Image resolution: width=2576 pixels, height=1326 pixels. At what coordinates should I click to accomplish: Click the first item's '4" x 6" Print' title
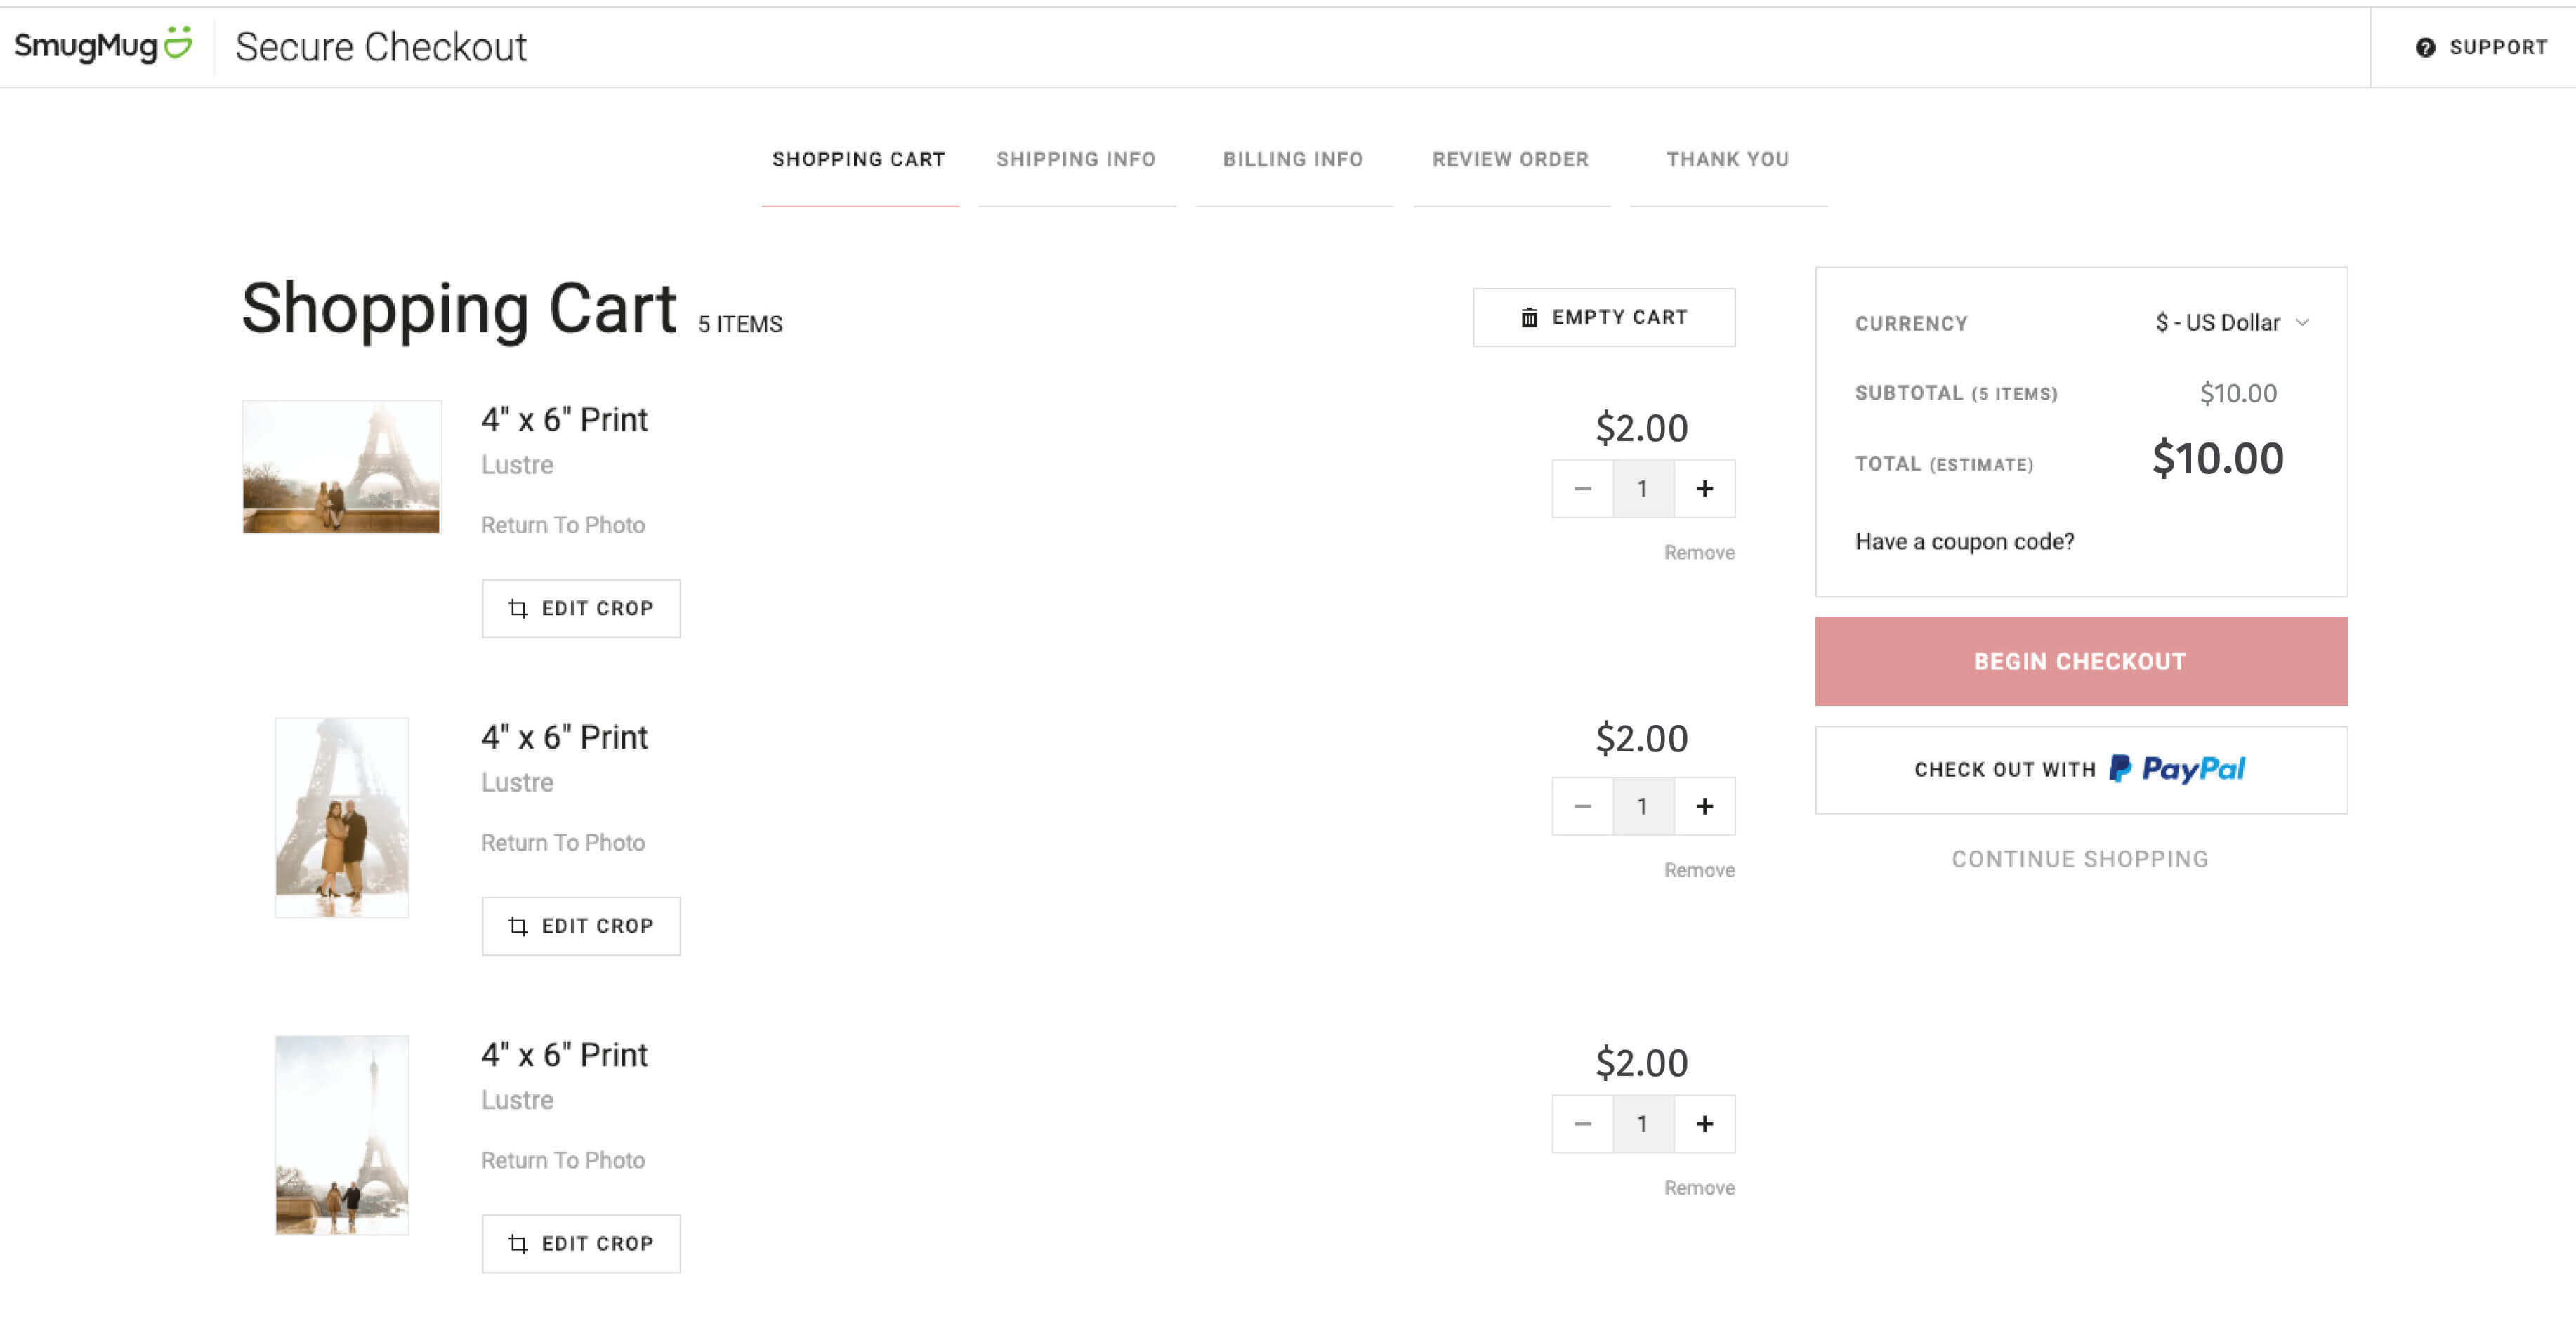coord(564,420)
